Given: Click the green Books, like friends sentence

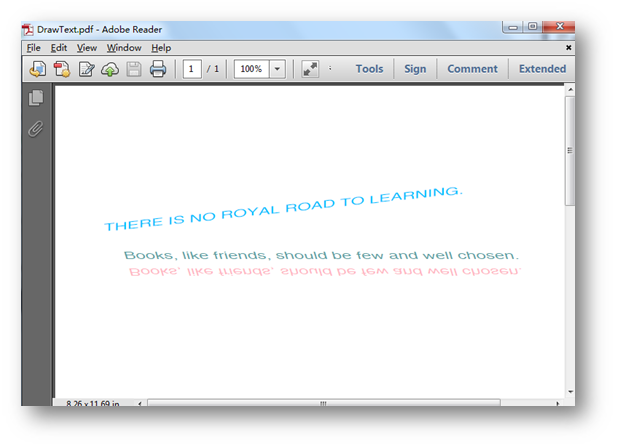Looking at the screenshot, I should coord(321,255).
